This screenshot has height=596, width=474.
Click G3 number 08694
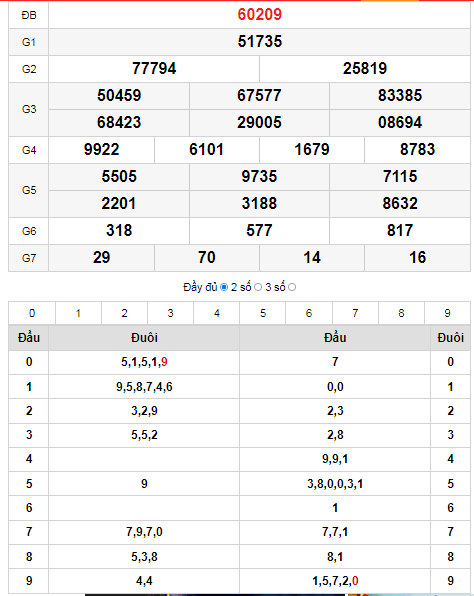coord(400,122)
